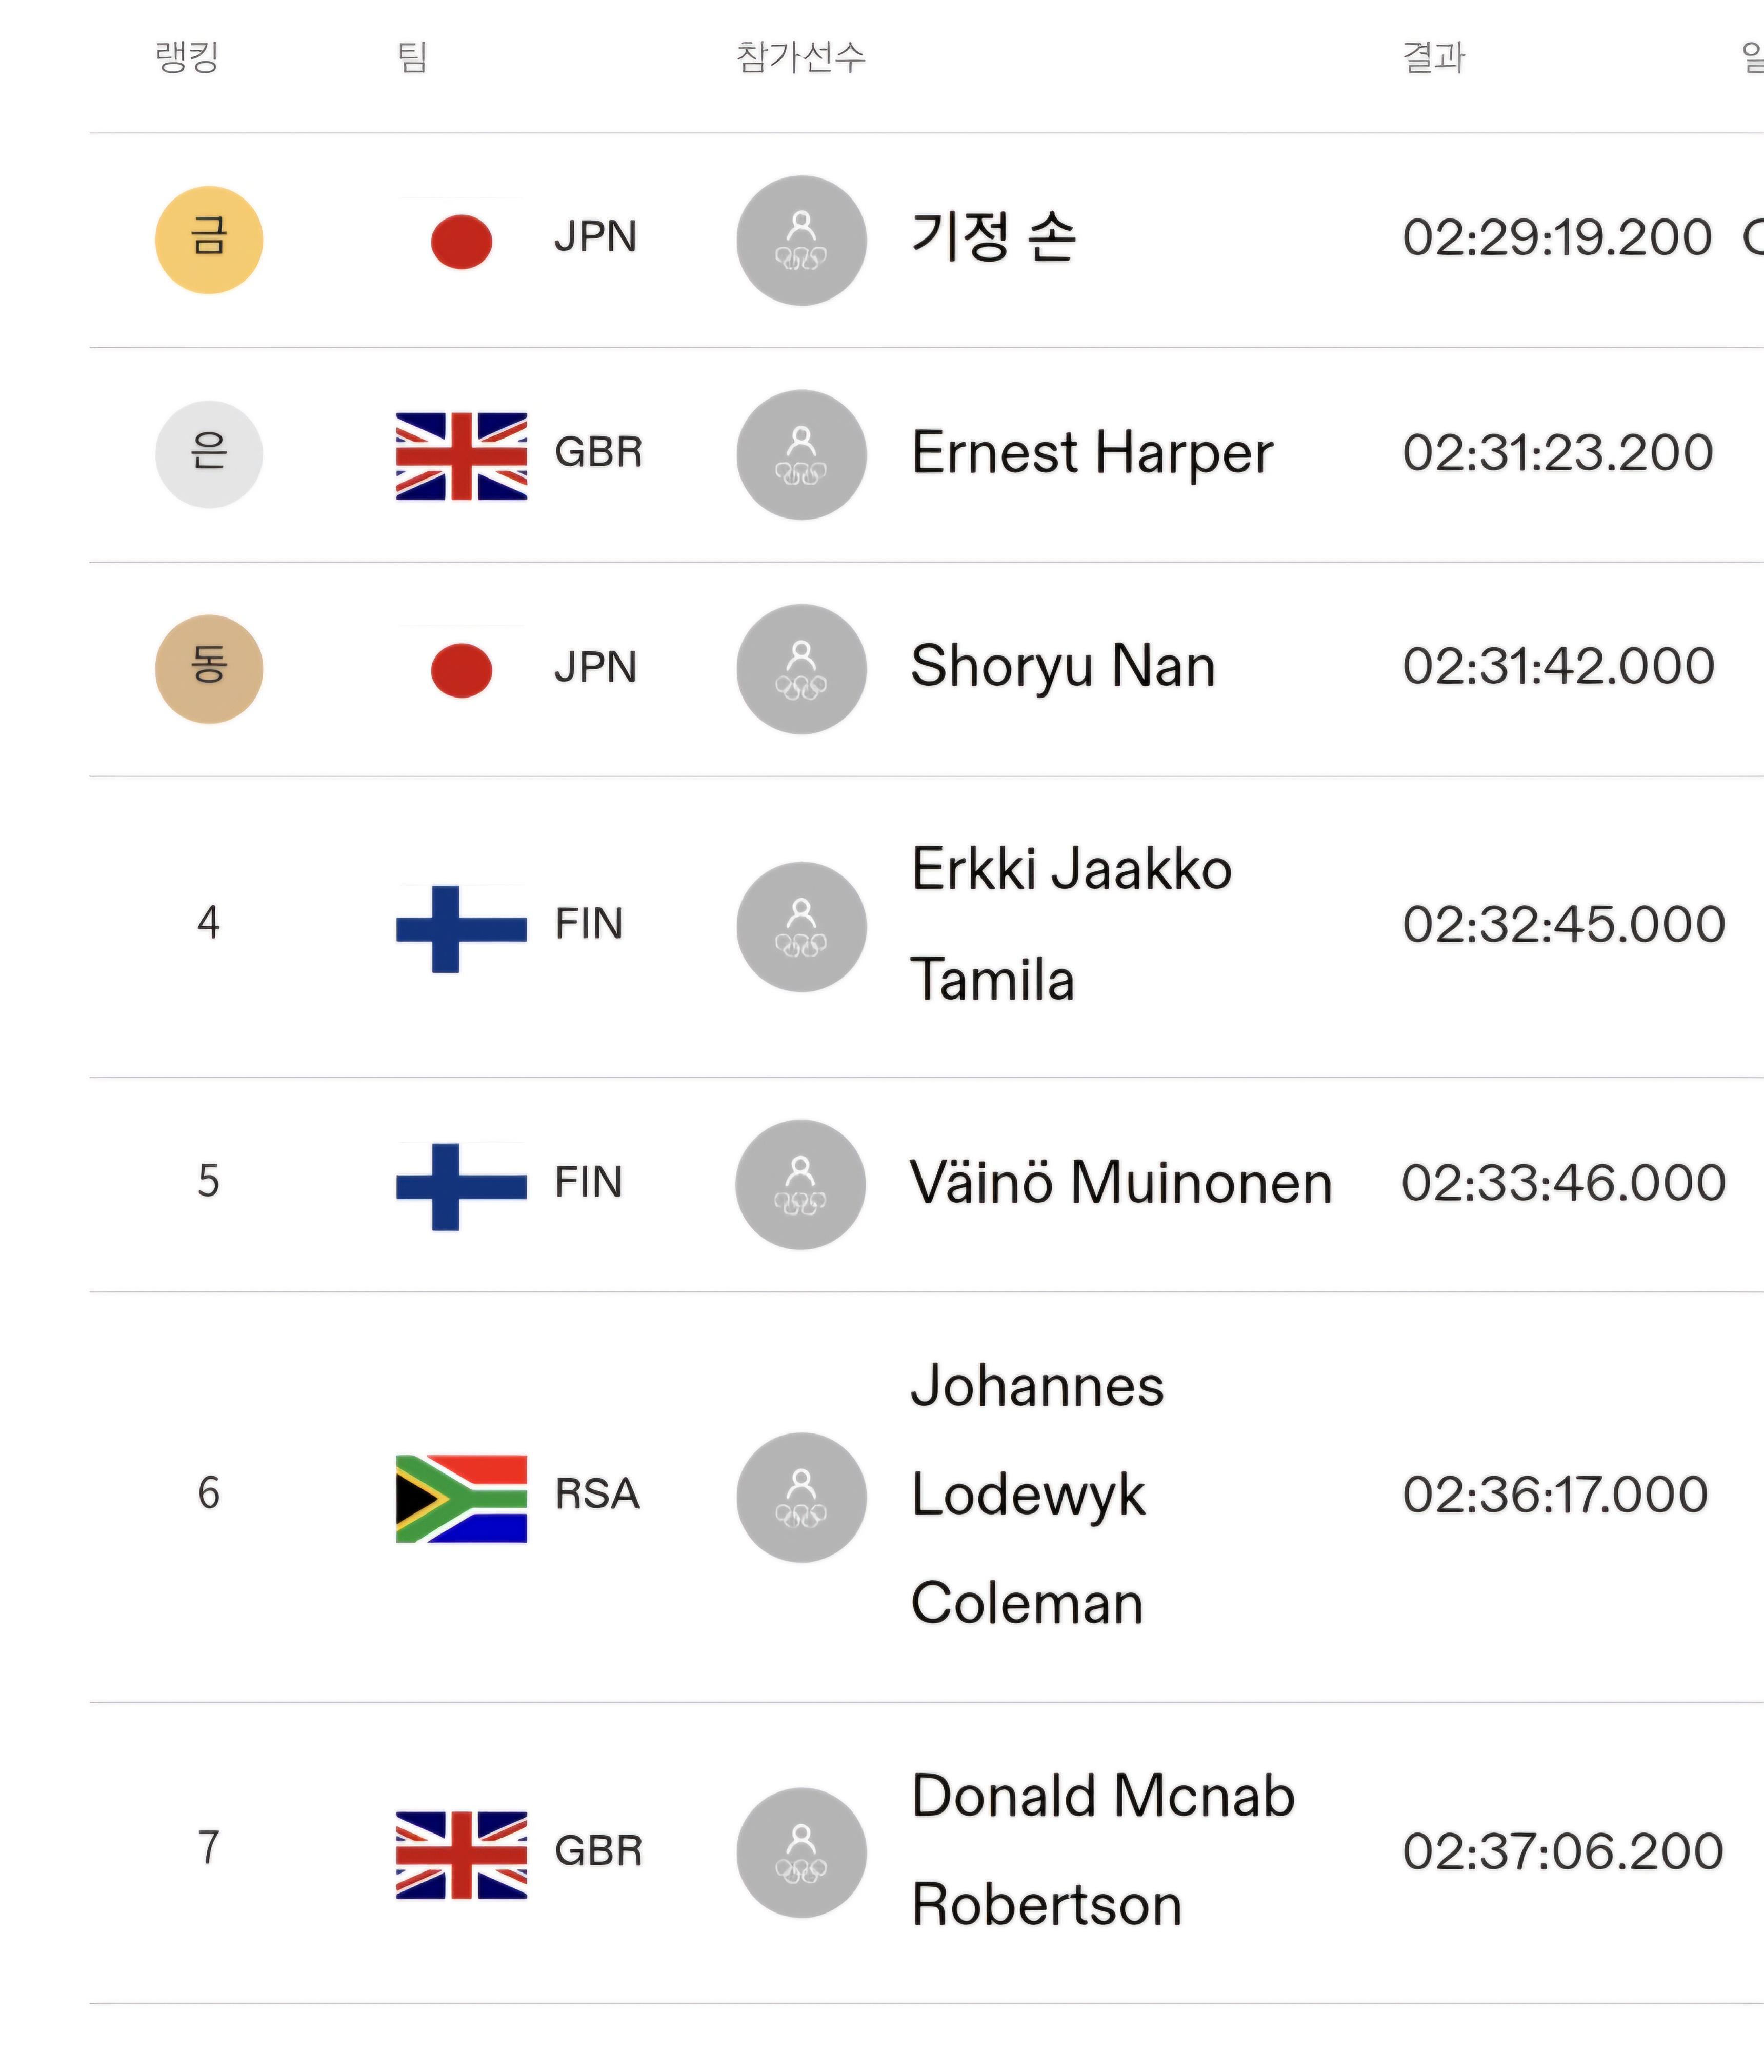Click Shoryu Nan's athlete avatar
Viewport: 1764px width, 2072px height.
click(801, 668)
